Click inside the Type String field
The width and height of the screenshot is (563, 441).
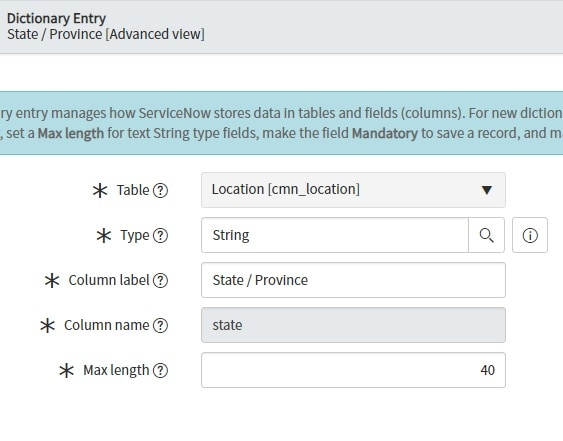point(335,235)
